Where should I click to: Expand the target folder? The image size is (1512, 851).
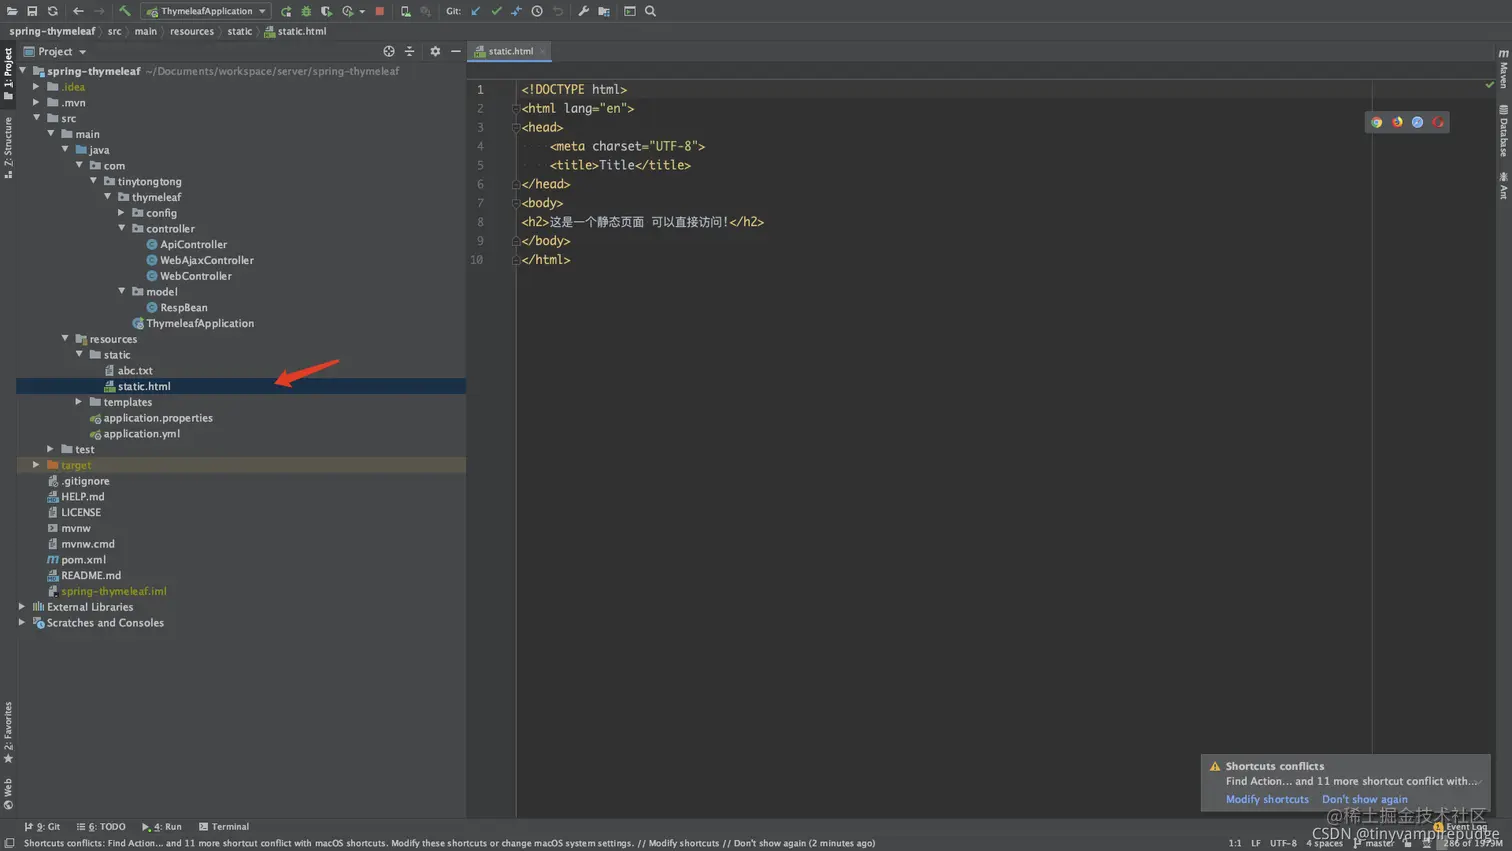37,465
